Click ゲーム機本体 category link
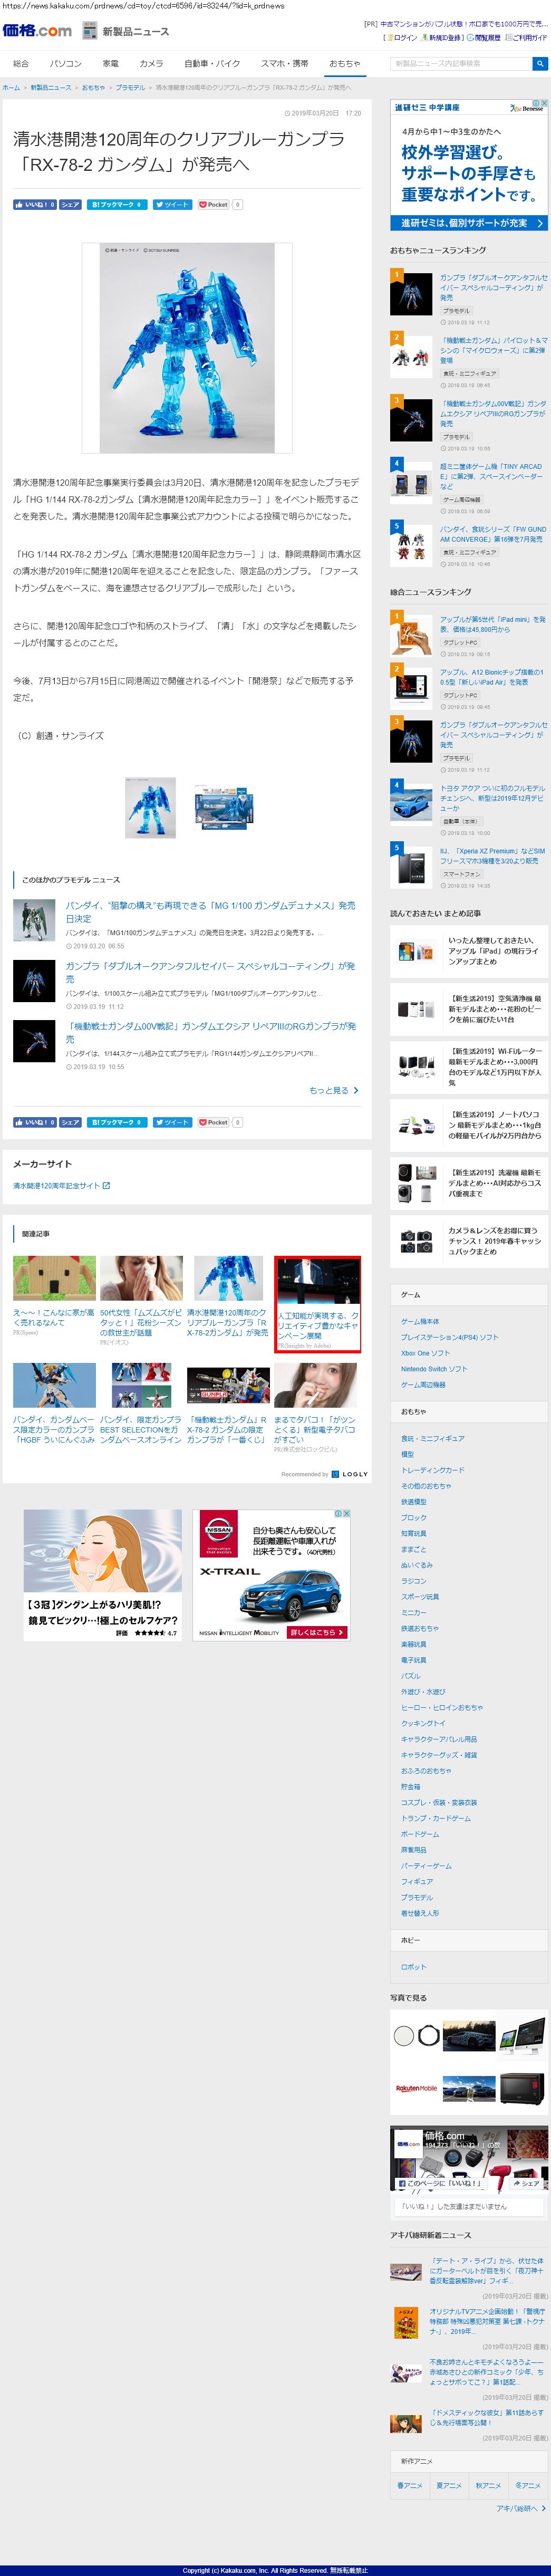 coord(420,1322)
